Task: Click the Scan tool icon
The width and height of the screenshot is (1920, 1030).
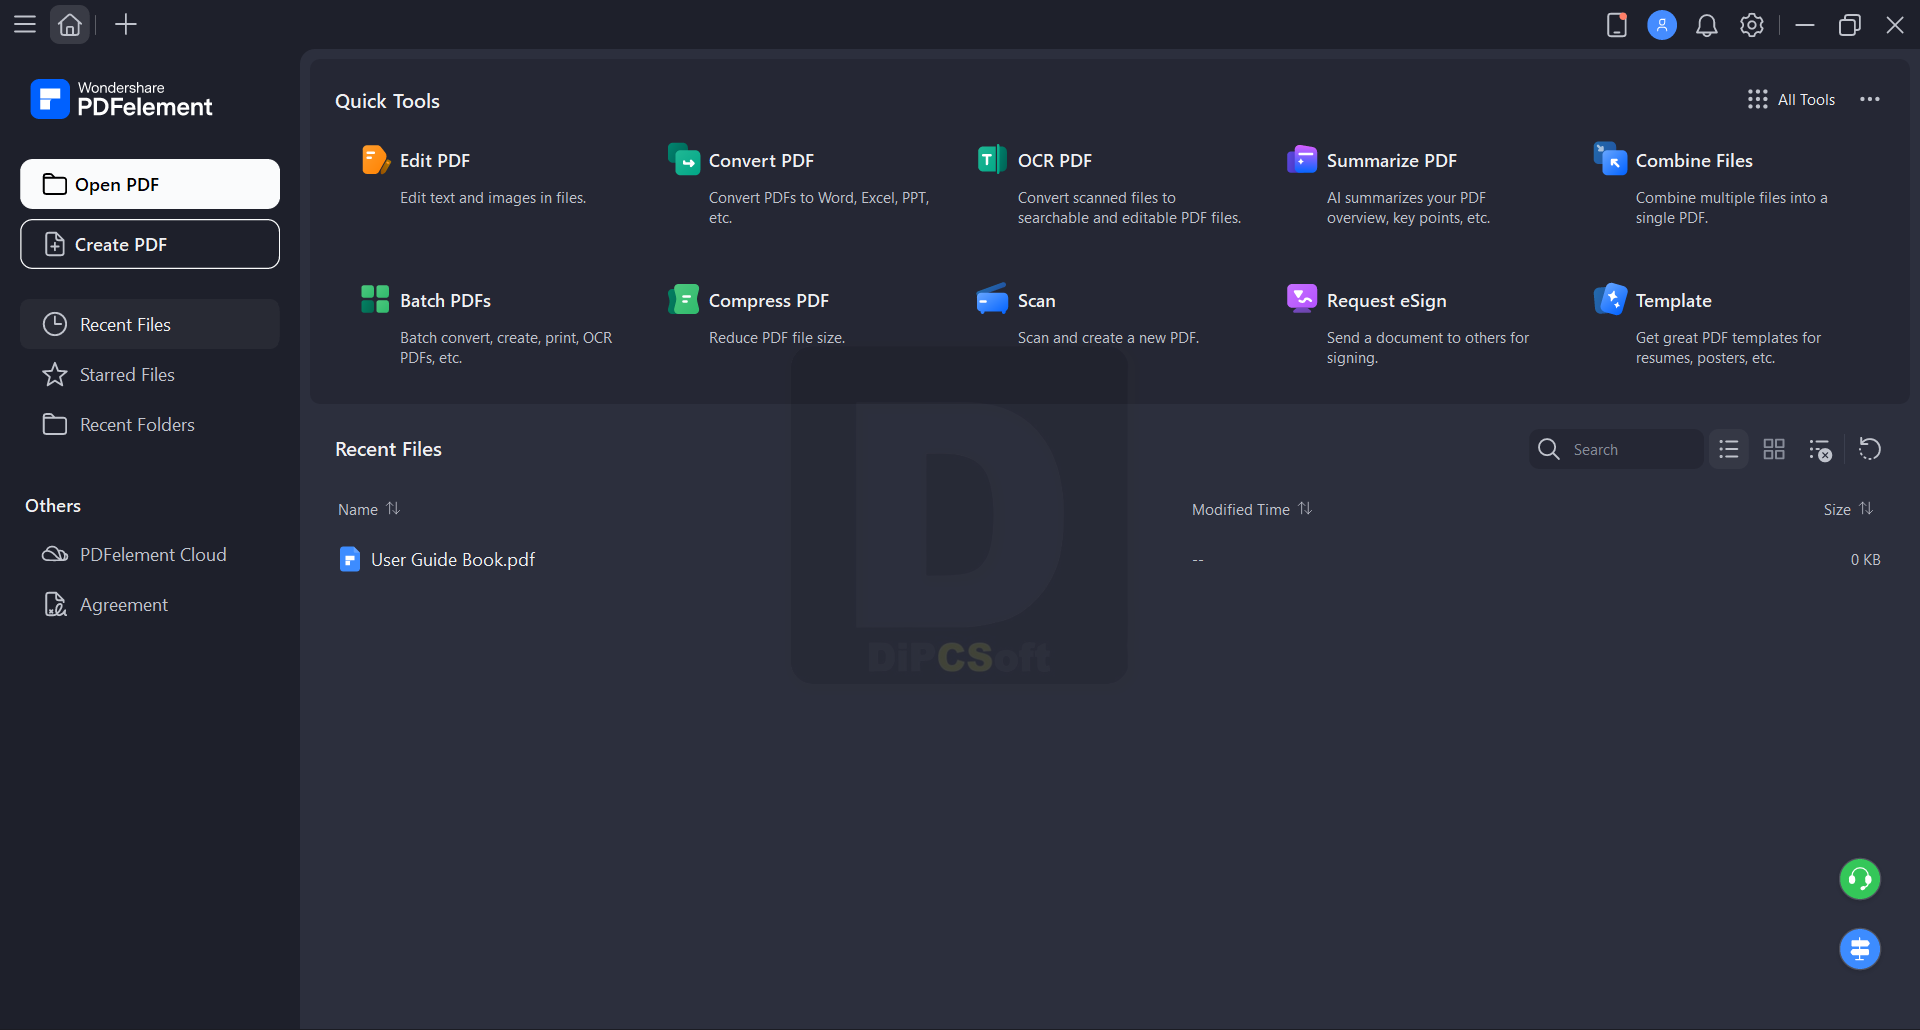Action: [x=992, y=299]
